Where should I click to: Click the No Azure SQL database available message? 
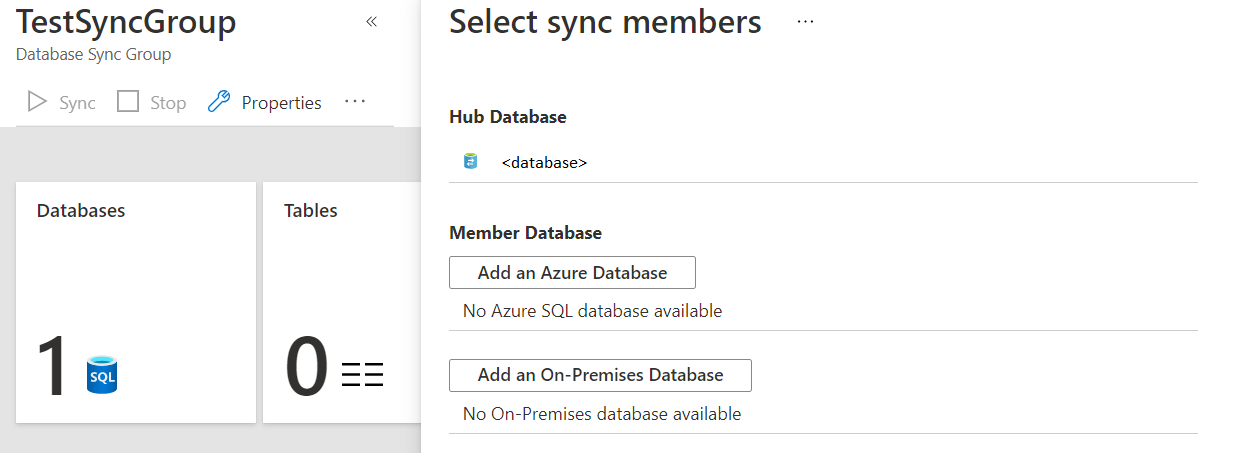coord(592,311)
